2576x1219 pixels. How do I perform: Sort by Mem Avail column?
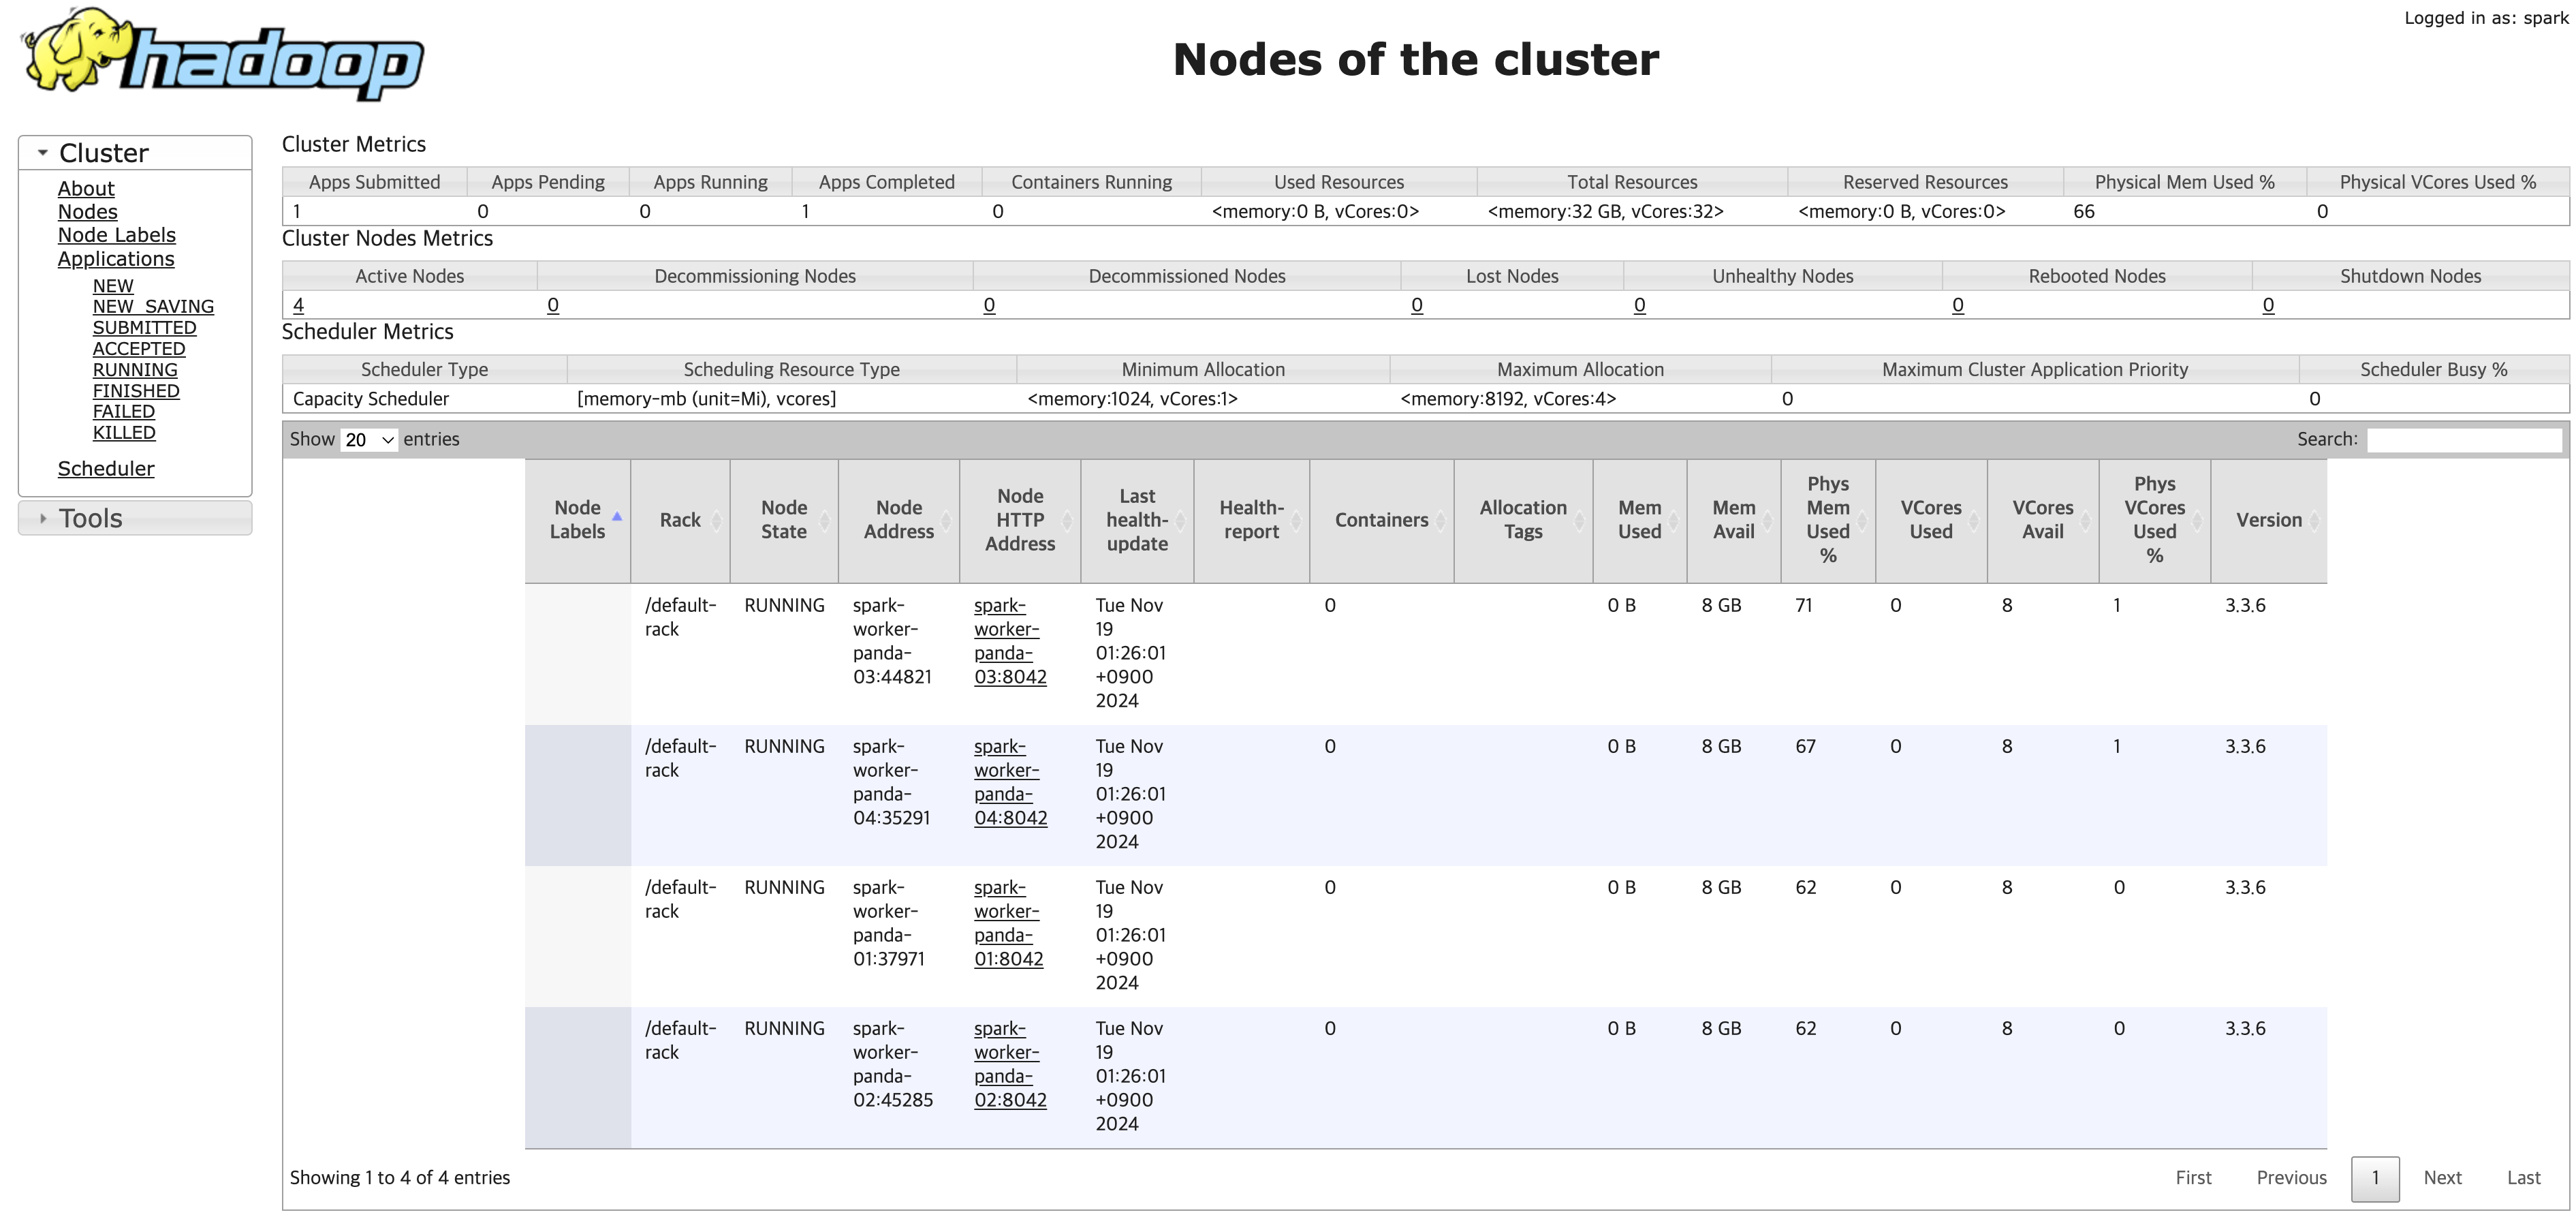click(1733, 520)
